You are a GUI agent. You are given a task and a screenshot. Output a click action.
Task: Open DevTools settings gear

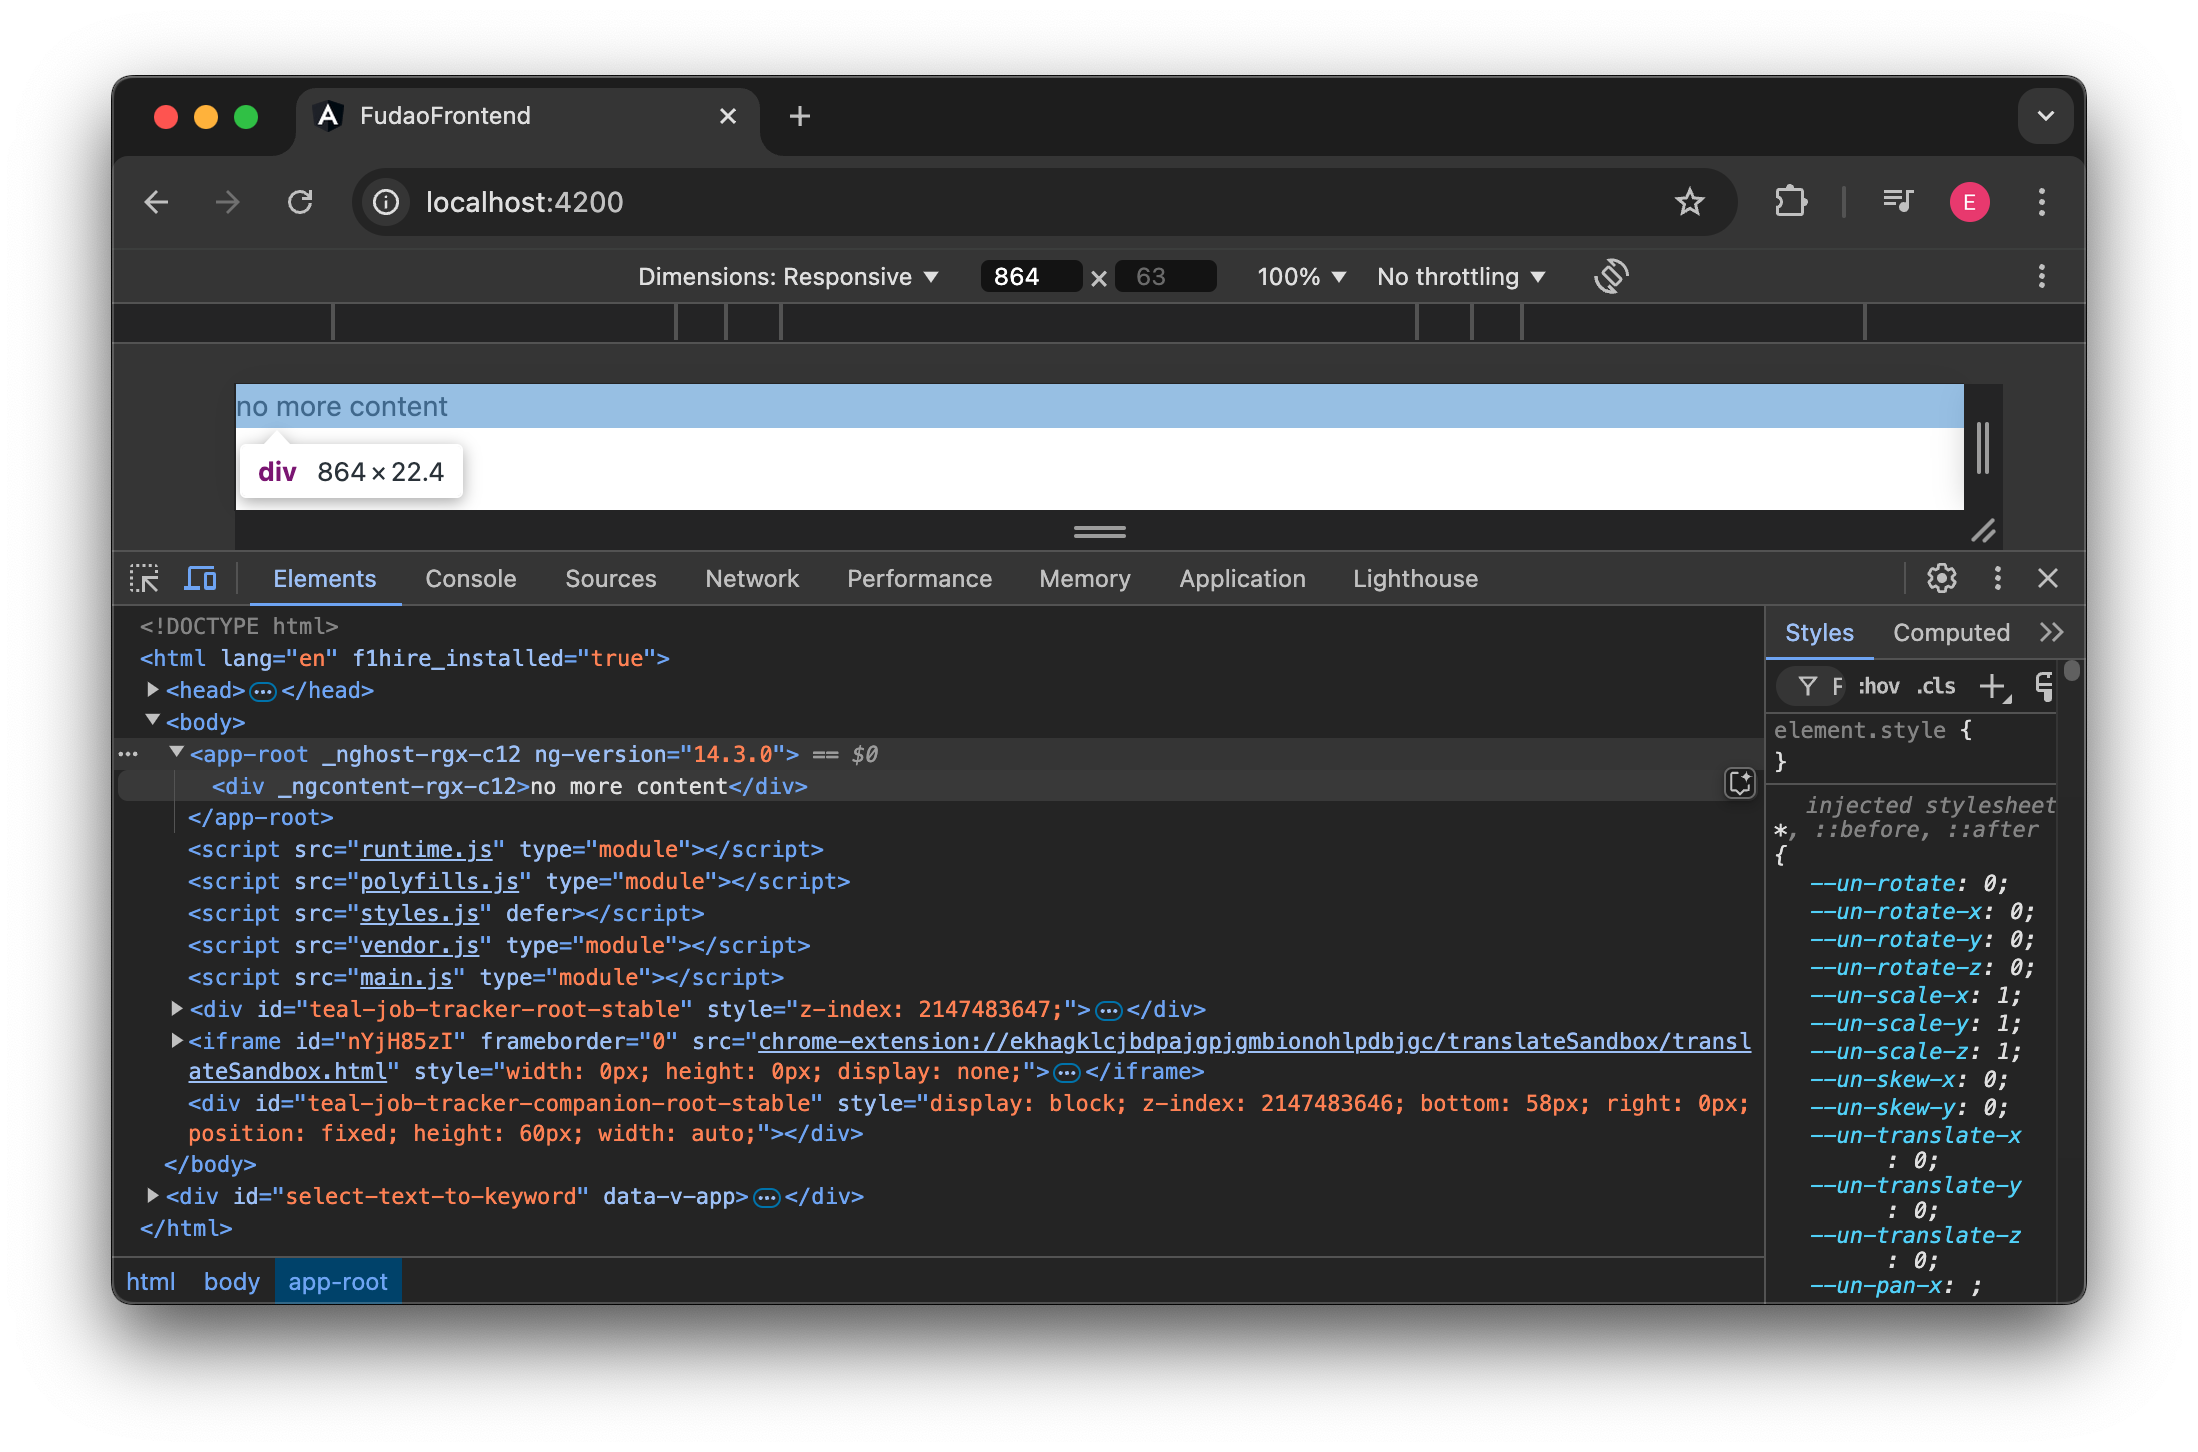[1941, 578]
